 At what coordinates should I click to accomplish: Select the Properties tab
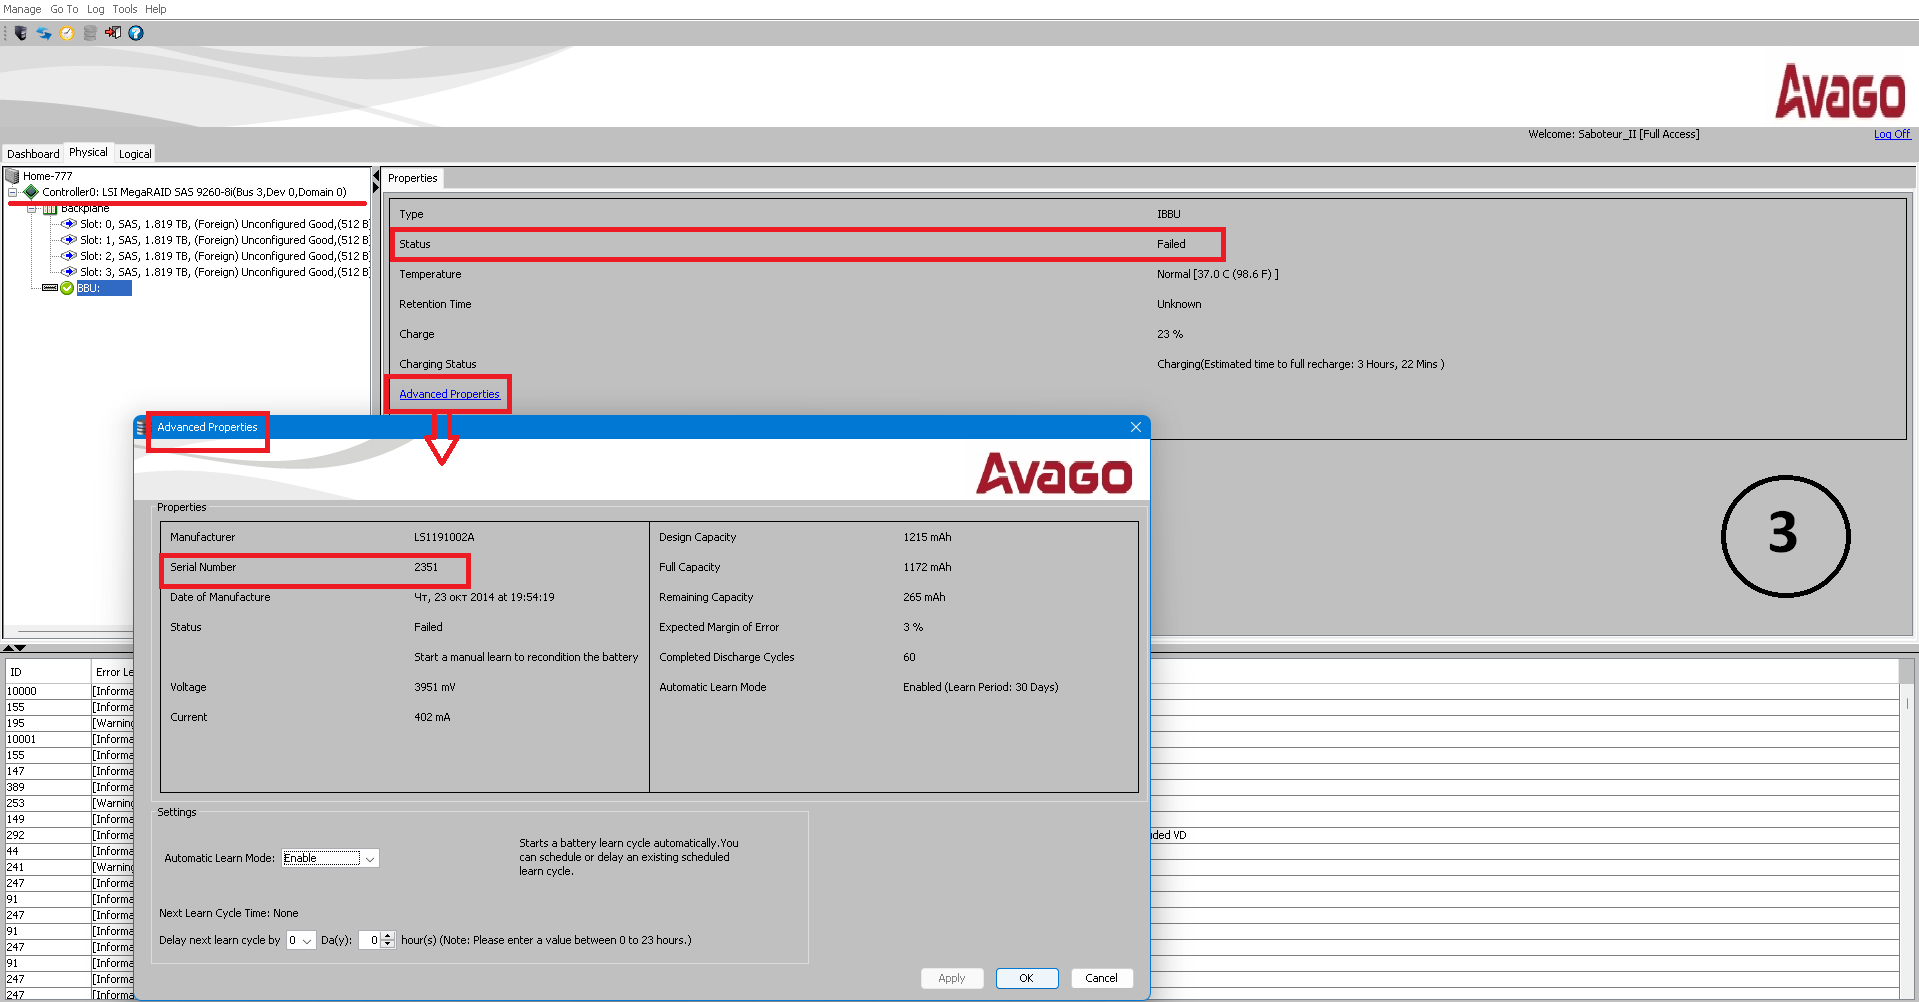click(413, 178)
